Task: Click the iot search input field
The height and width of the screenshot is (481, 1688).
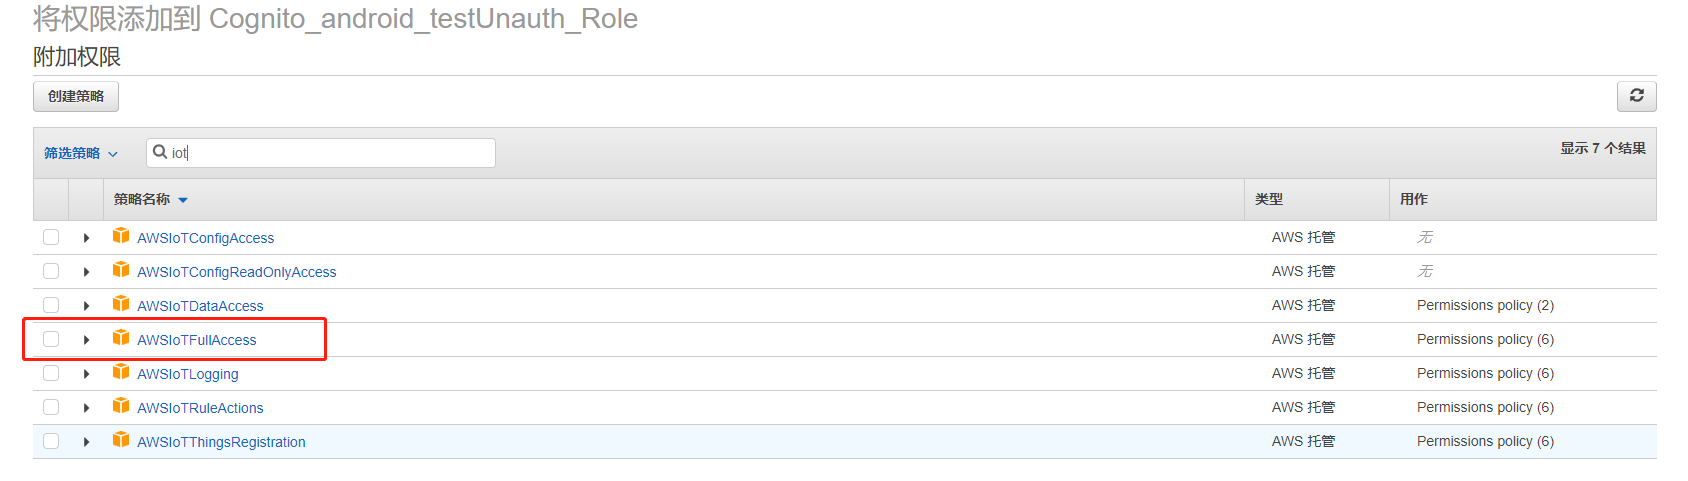Action: 321,153
